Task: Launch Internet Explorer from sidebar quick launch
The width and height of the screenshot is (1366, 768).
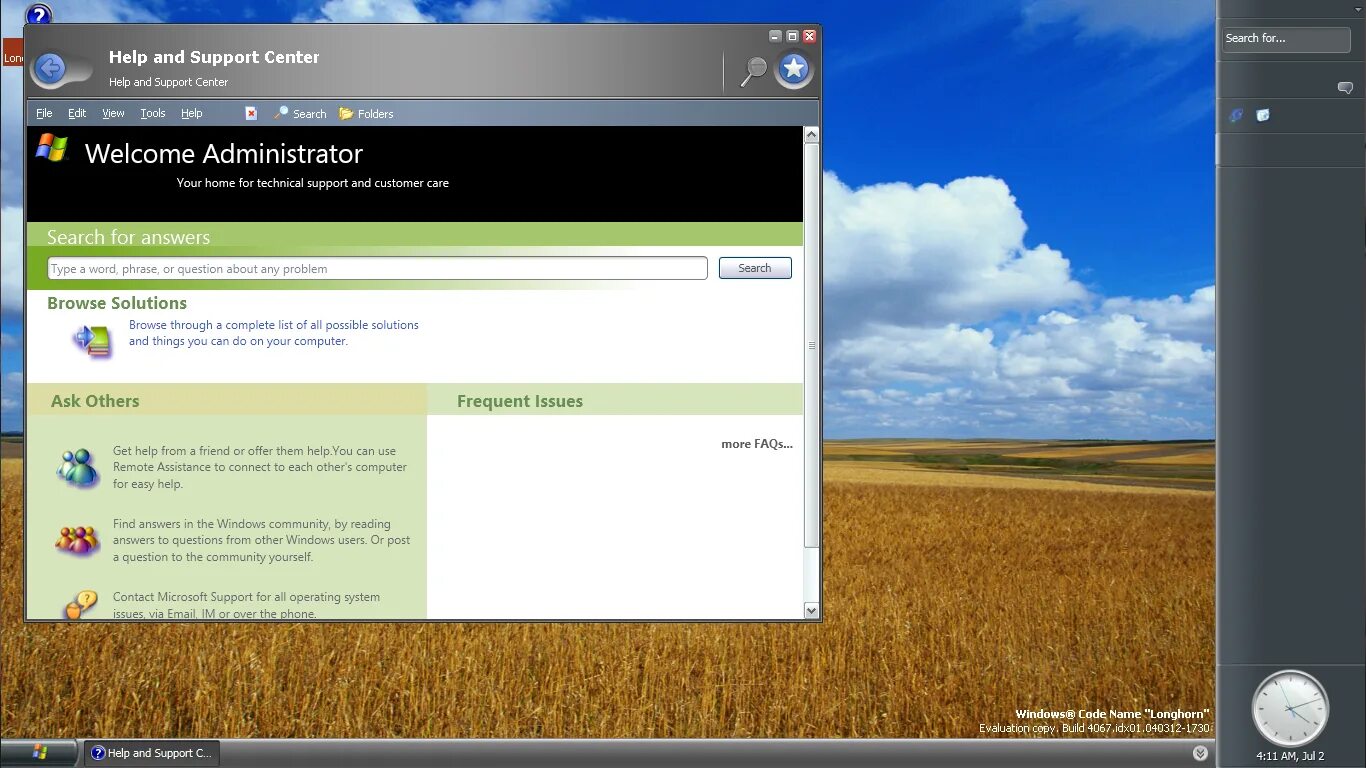Action: coord(1236,115)
